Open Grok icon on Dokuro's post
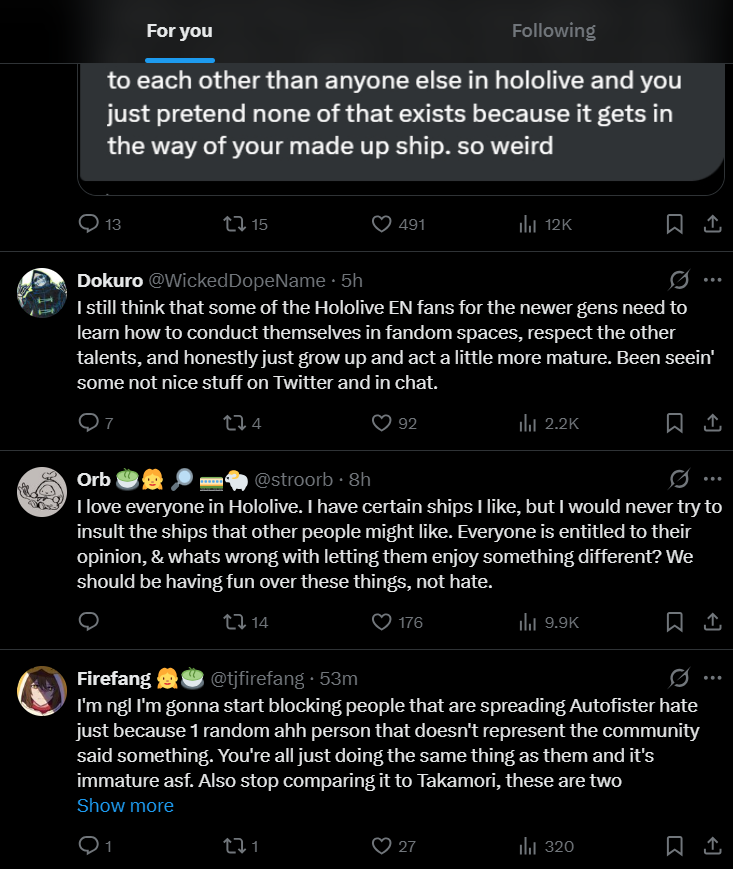This screenshot has height=869, width=733. 679,280
